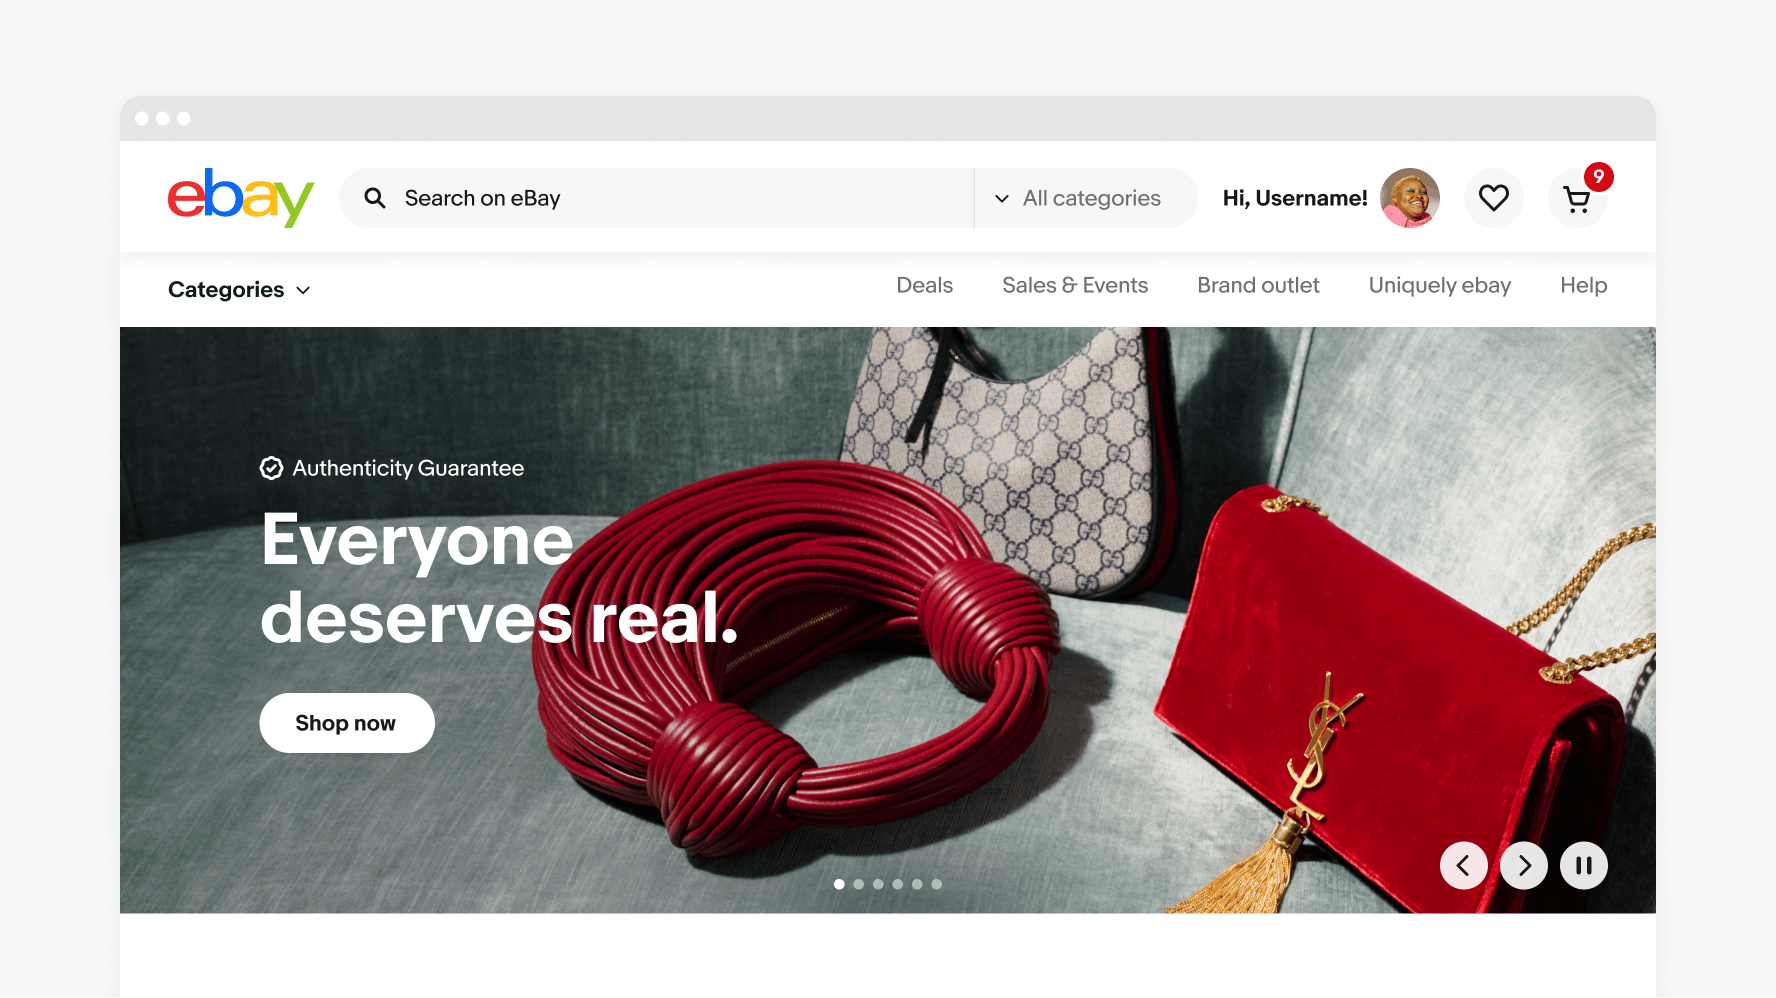Click the eBay logo
The image size is (1776, 998).
[241, 197]
